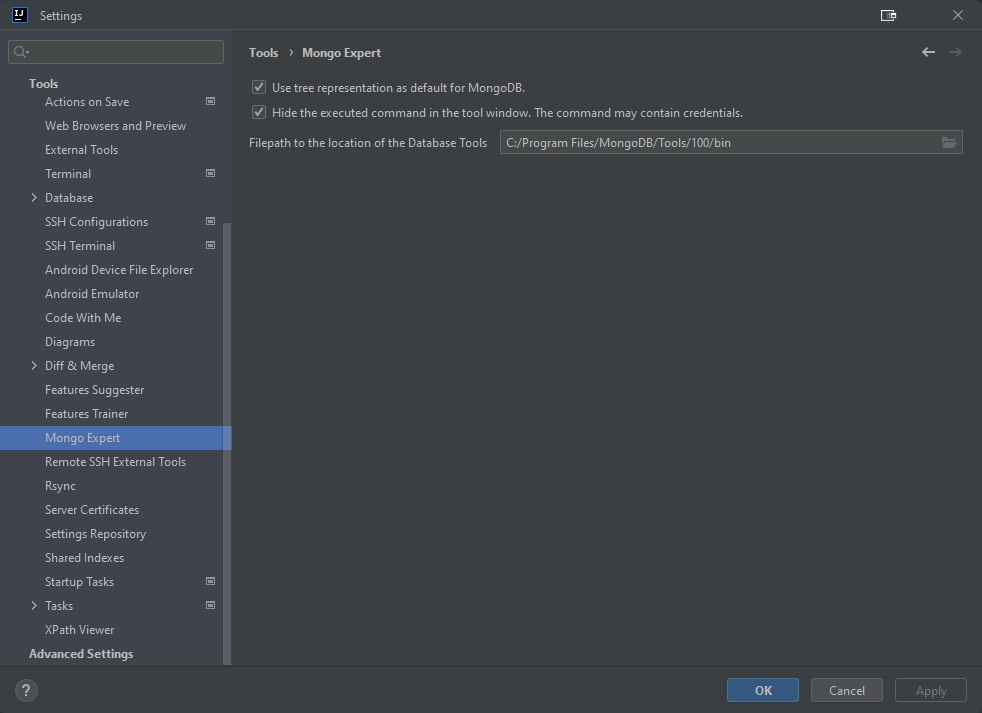Click the project-level icon beside Terminal

pos(210,173)
